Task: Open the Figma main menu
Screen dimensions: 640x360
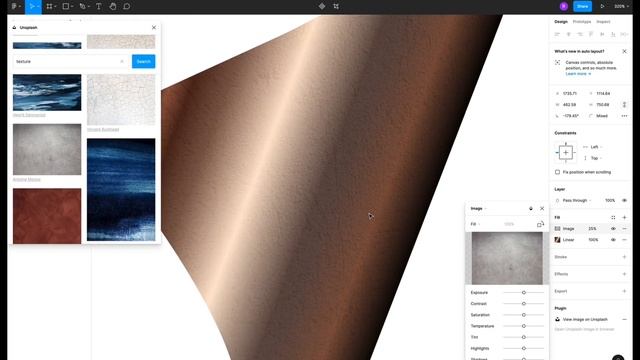Action: point(16,7)
